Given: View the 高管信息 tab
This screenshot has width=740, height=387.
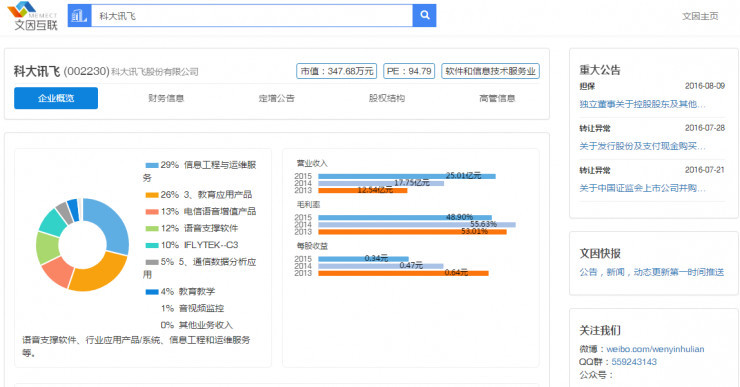Looking at the screenshot, I should 497,98.
